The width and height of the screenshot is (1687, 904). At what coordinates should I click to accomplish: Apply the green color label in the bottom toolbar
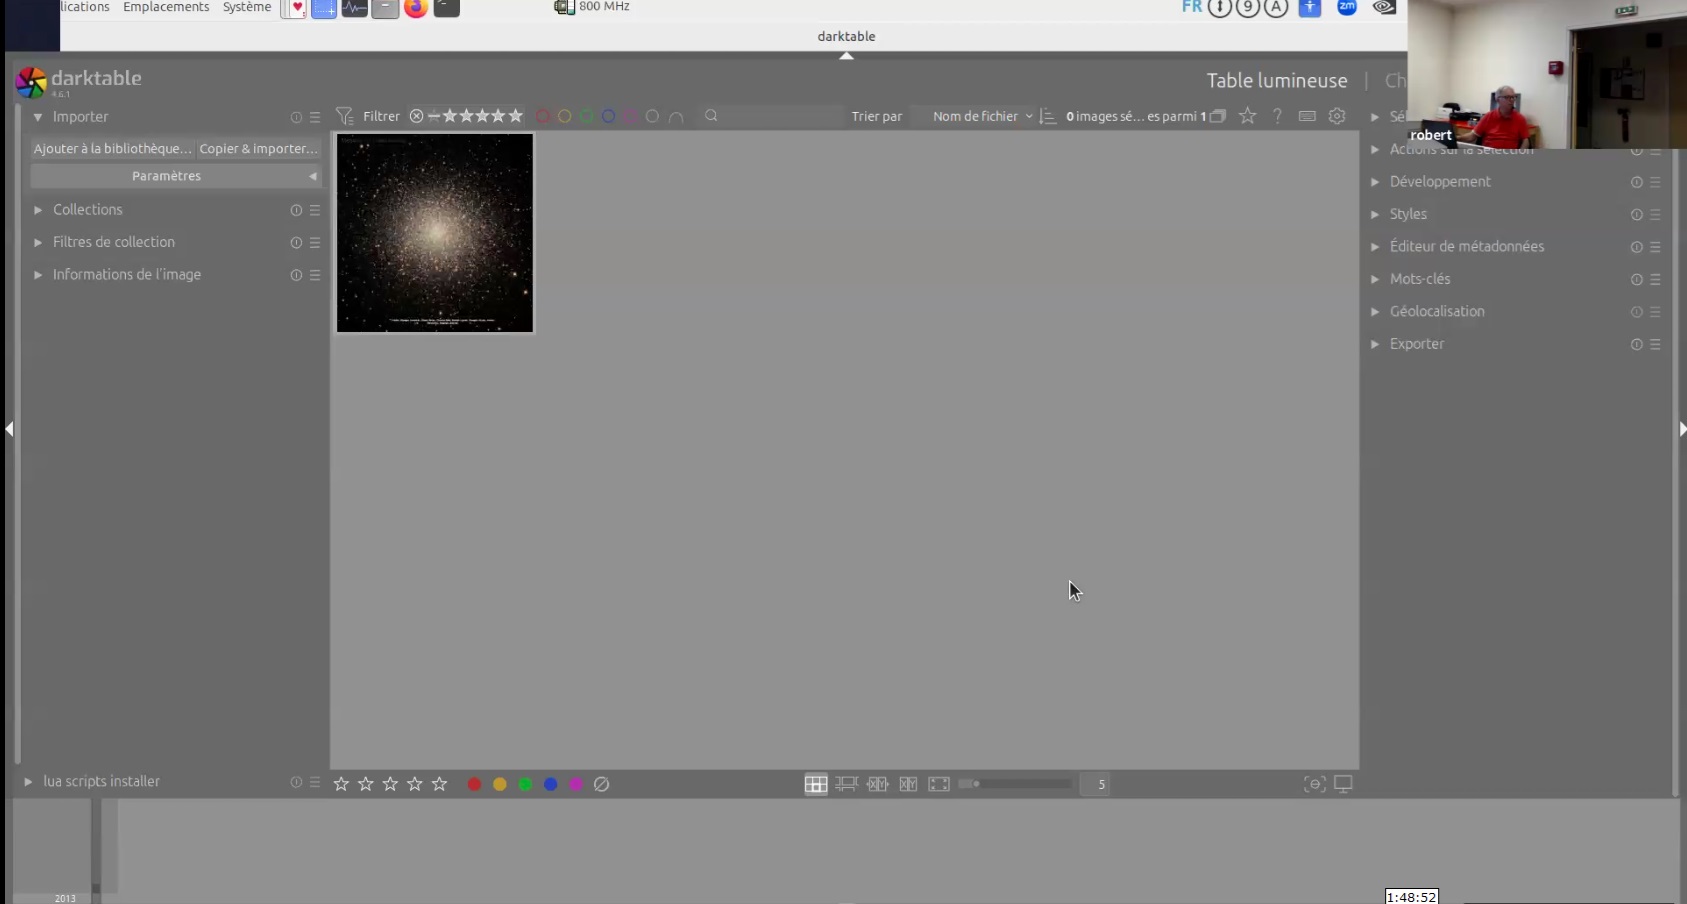pyautogui.click(x=525, y=784)
